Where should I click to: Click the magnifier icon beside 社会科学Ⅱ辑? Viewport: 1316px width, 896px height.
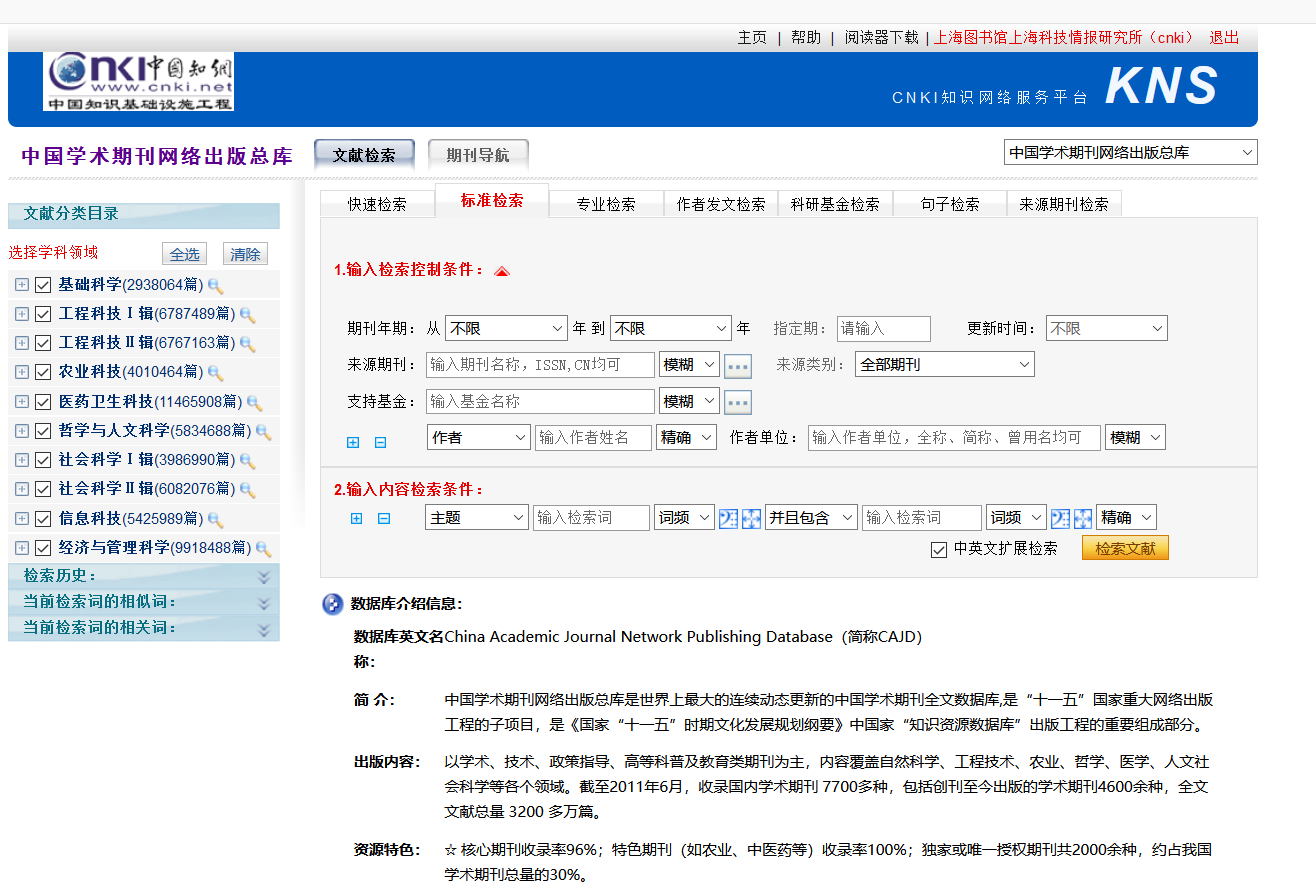(247, 490)
